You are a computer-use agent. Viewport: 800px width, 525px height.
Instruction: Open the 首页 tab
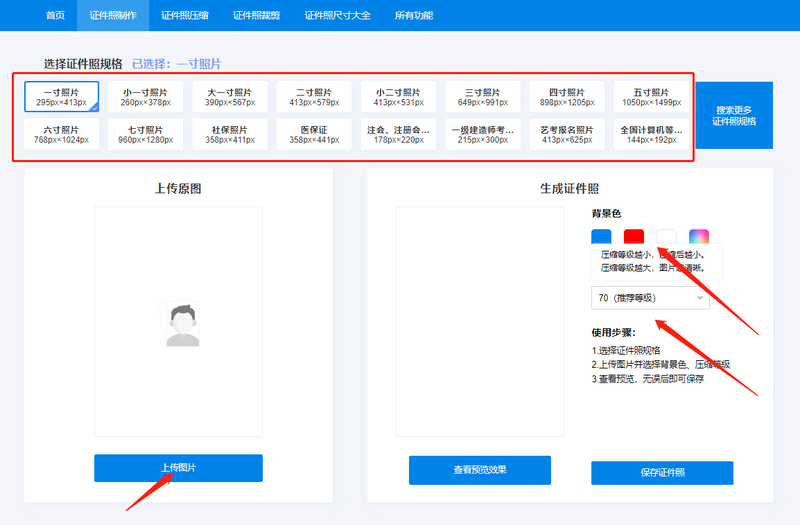(55, 15)
